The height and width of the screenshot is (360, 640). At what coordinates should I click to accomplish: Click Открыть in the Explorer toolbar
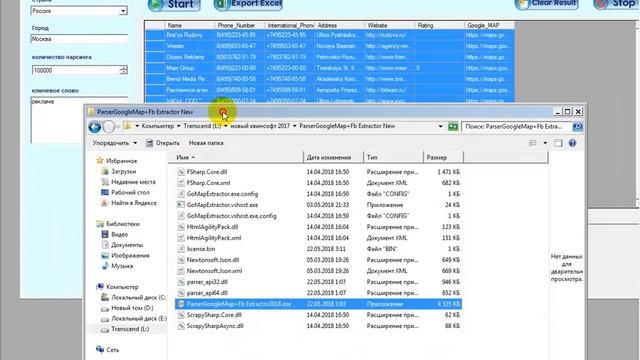click(162, 143)
